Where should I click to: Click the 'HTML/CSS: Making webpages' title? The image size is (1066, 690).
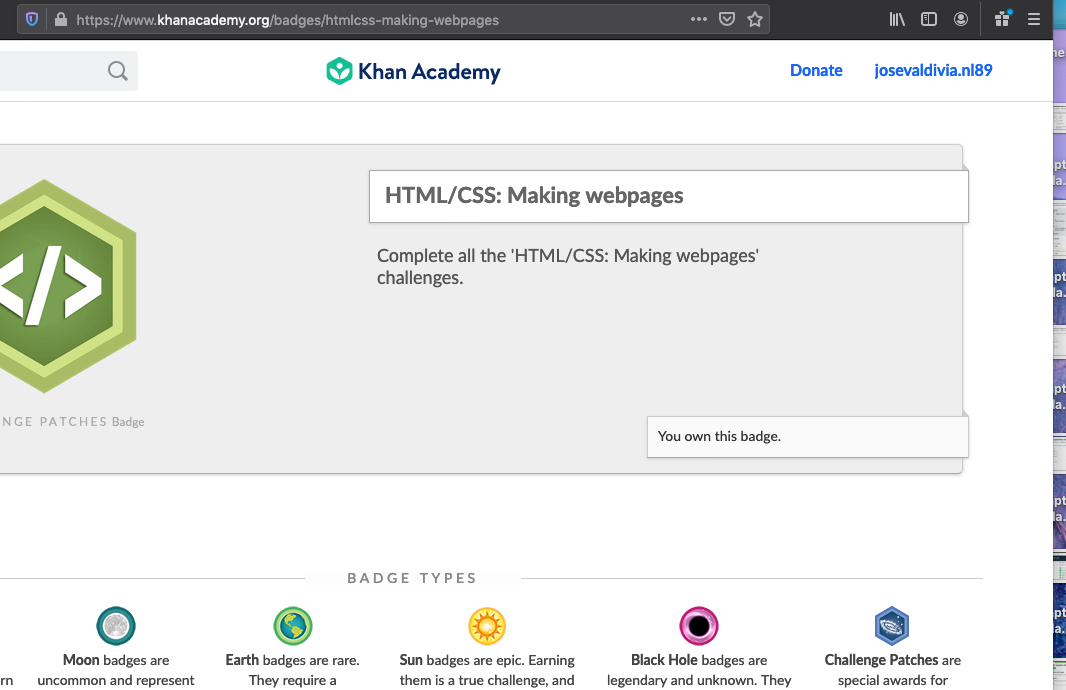click(534, 196)
